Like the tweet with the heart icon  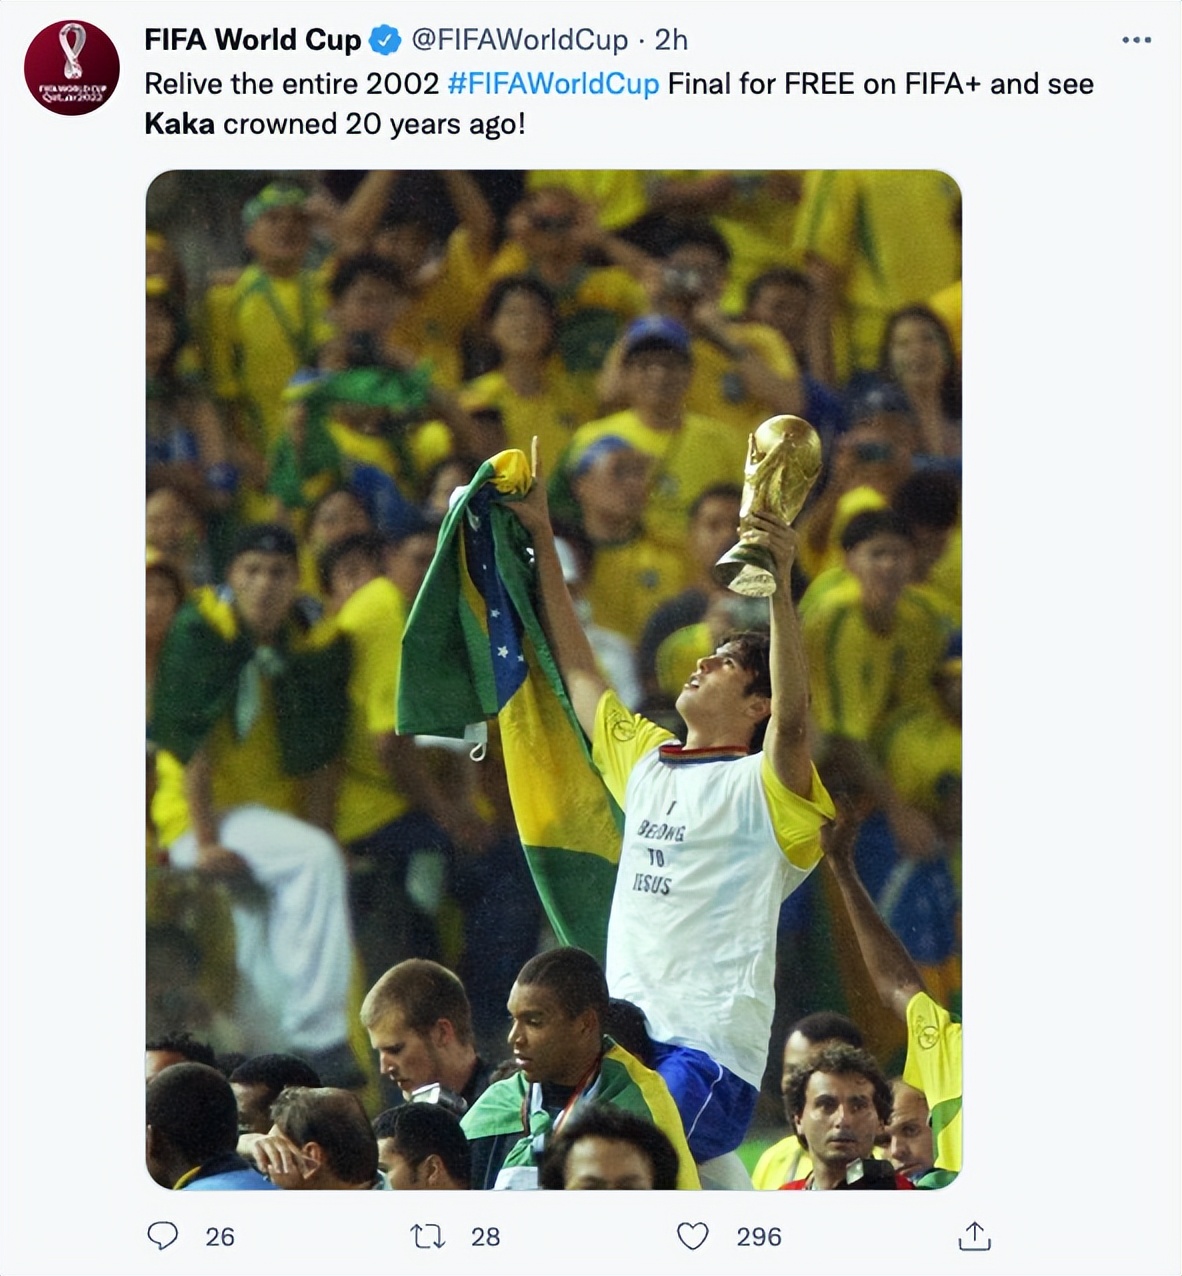[692, 1236]
